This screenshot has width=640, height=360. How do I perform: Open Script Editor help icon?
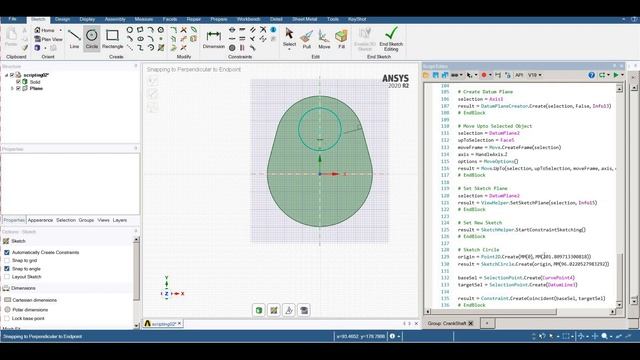coord(591,75)
